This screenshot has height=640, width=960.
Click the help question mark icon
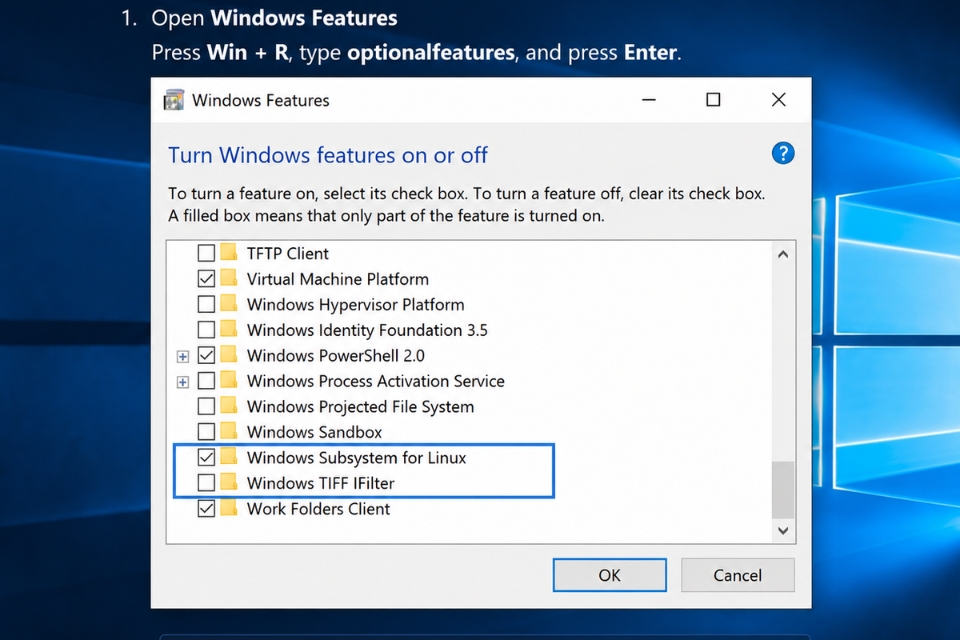783,153
